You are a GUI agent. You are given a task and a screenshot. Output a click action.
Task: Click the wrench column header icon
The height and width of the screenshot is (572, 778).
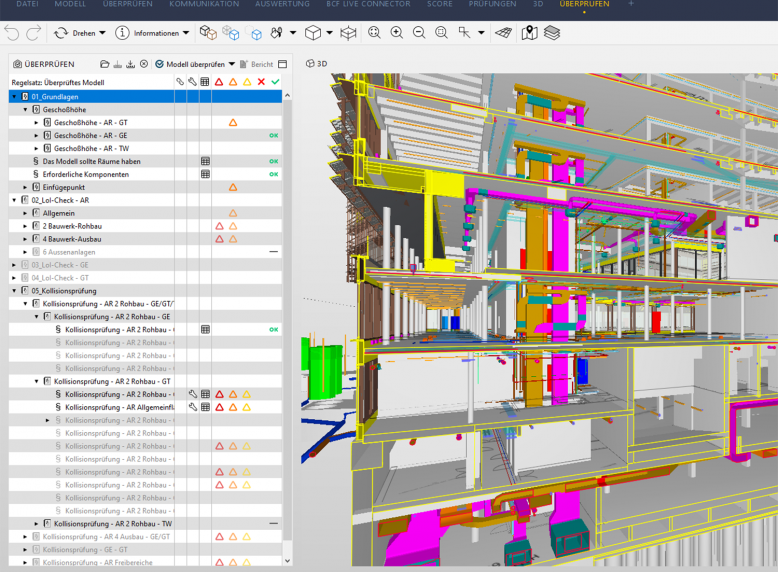193,82
